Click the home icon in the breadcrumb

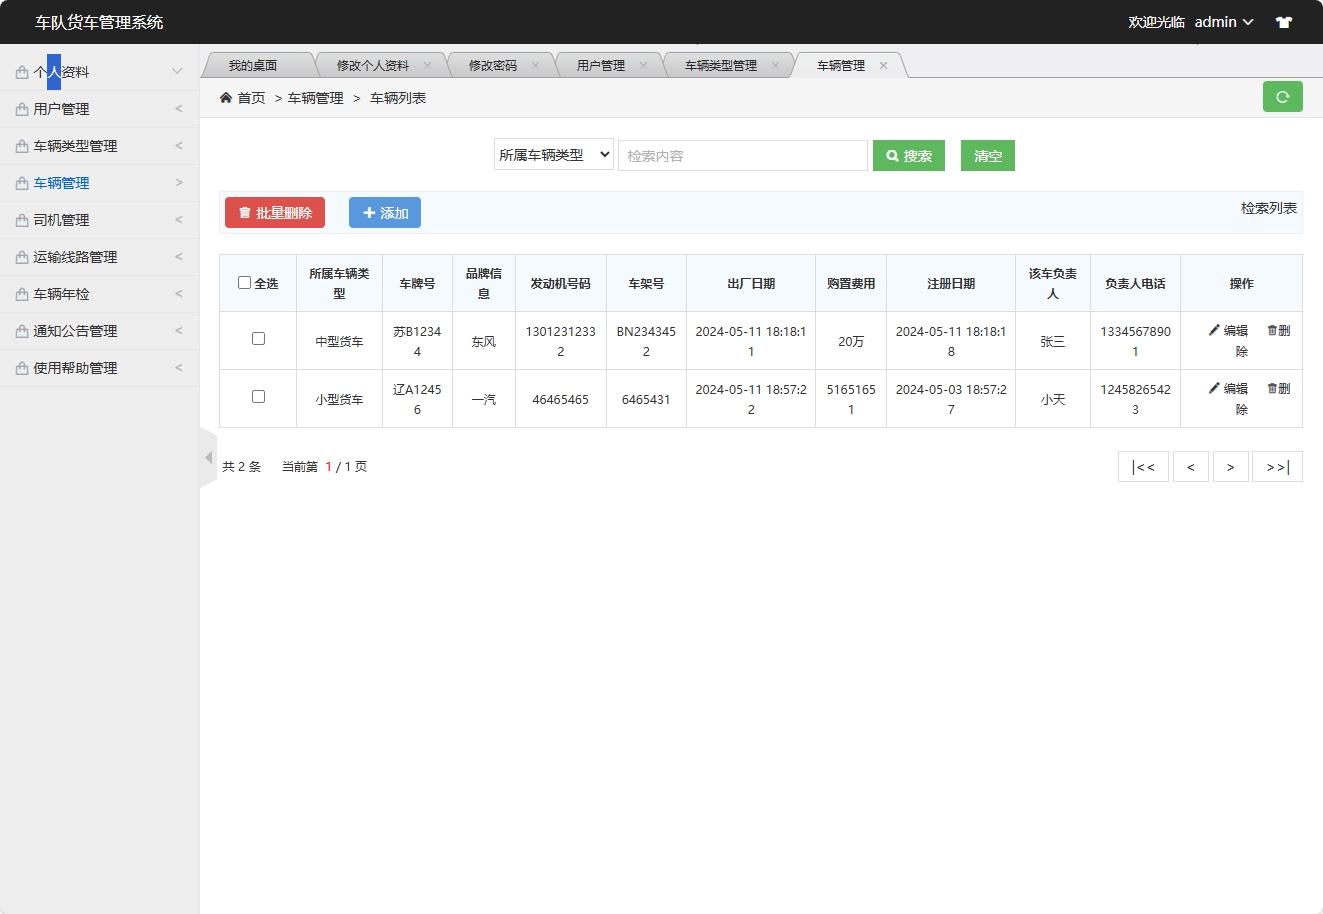pyautogui.click(x=226, y=97)
